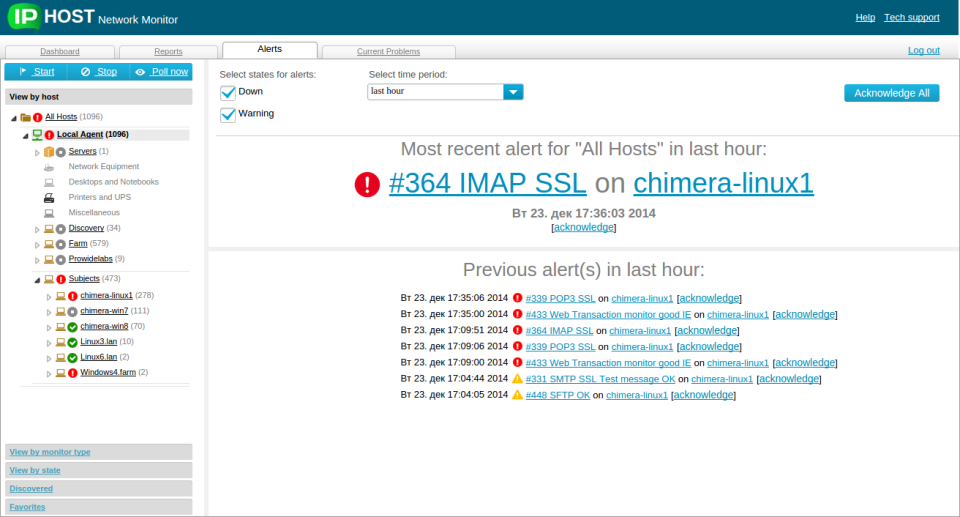Open the Favorites panel

[x=99, y=507]
